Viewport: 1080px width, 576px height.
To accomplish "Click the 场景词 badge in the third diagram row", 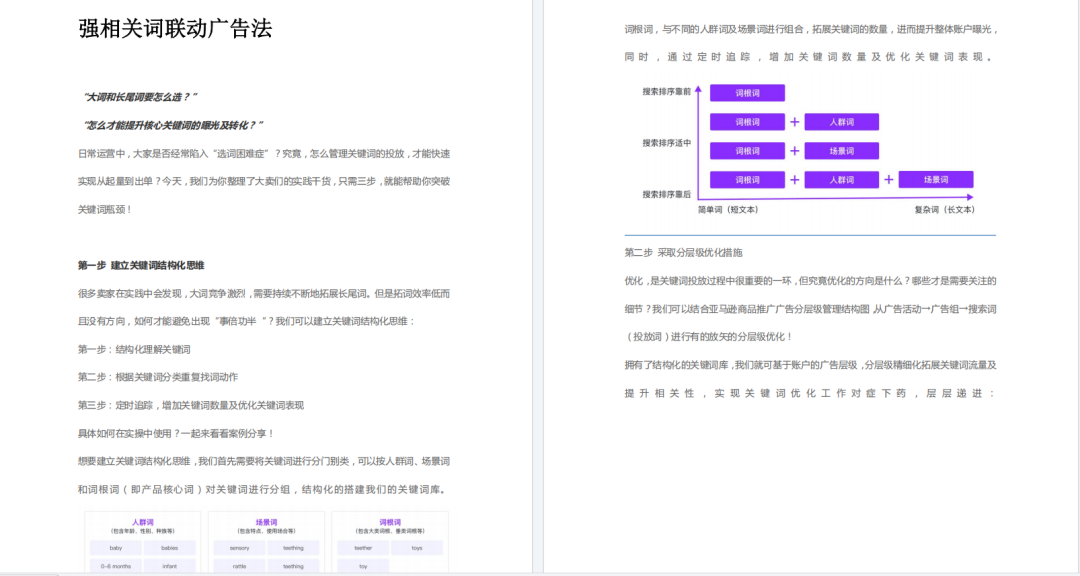I will tap(841, 150).
